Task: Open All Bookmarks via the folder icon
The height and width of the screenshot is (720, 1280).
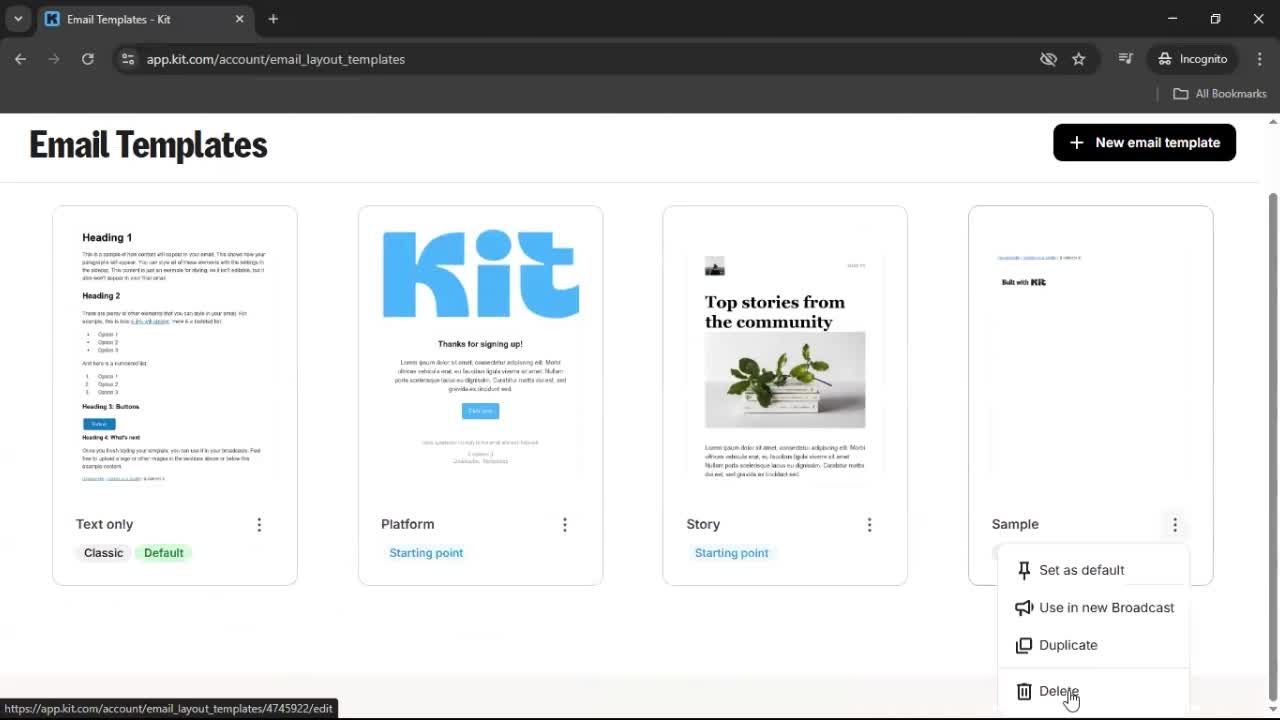Action: tap(1219, 93)
